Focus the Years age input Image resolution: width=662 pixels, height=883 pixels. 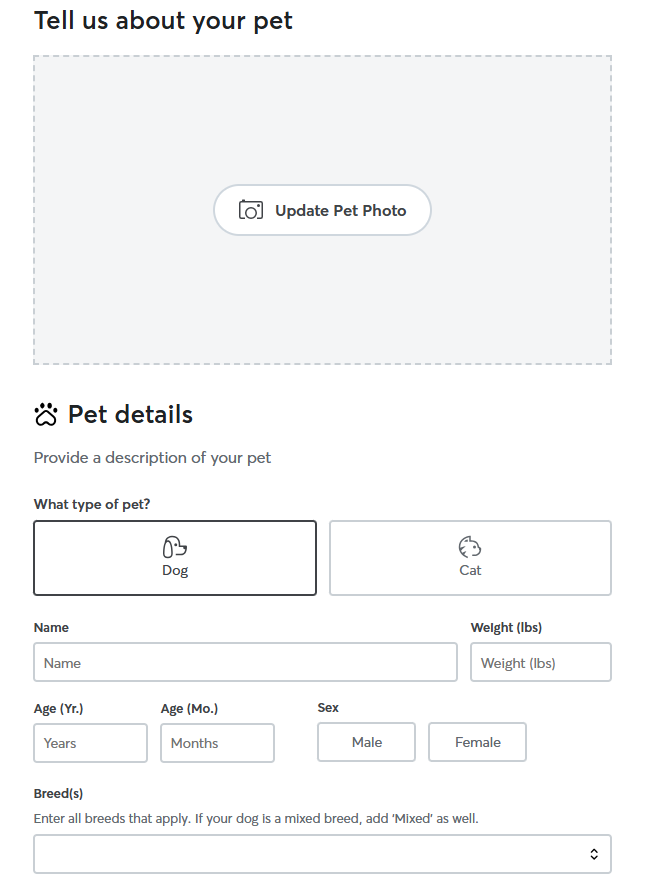[90, 743]
